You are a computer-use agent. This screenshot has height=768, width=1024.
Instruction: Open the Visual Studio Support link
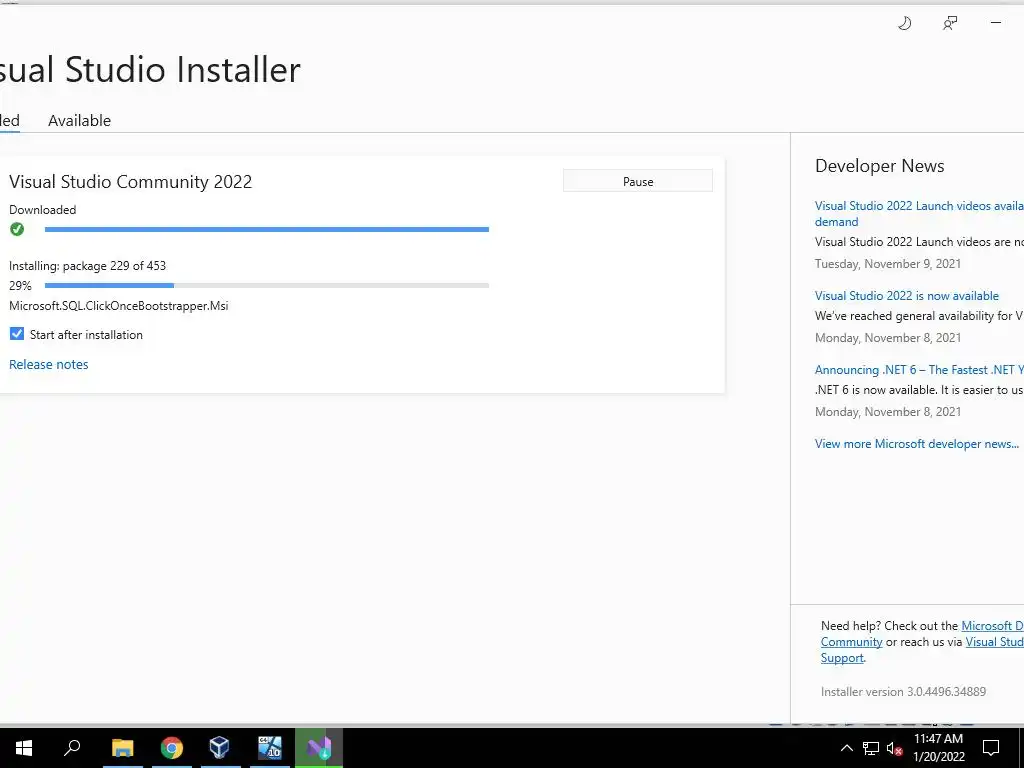pyautogui.click(x=995, y=642)
